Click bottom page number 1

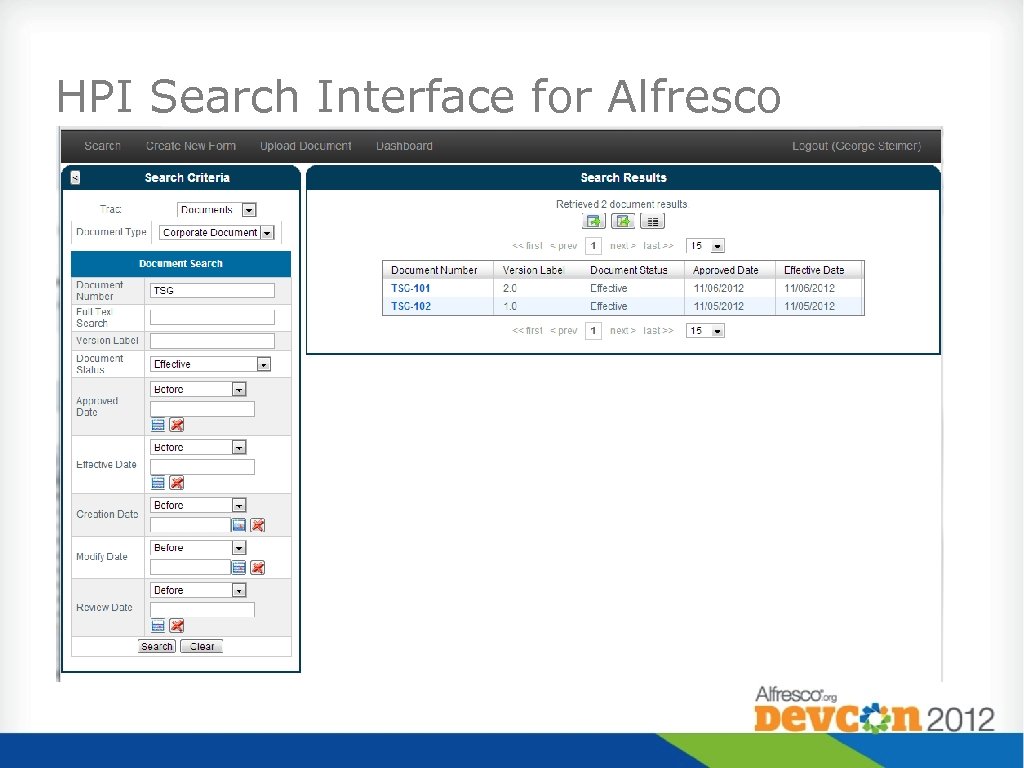click(593, 331)
